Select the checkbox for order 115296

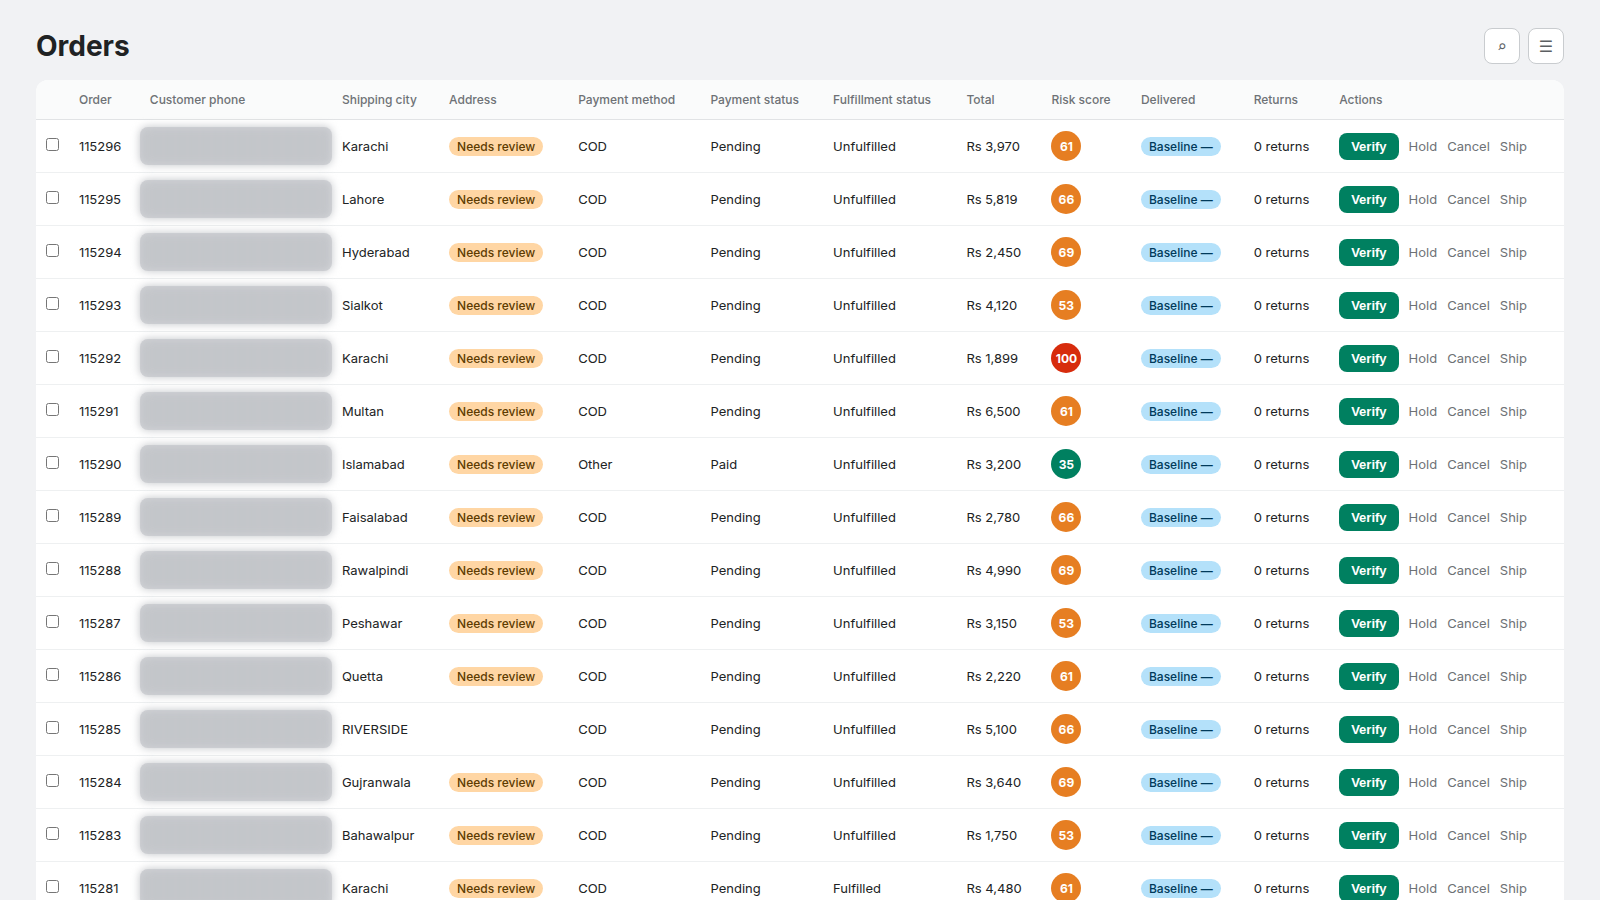pos(53,145)
